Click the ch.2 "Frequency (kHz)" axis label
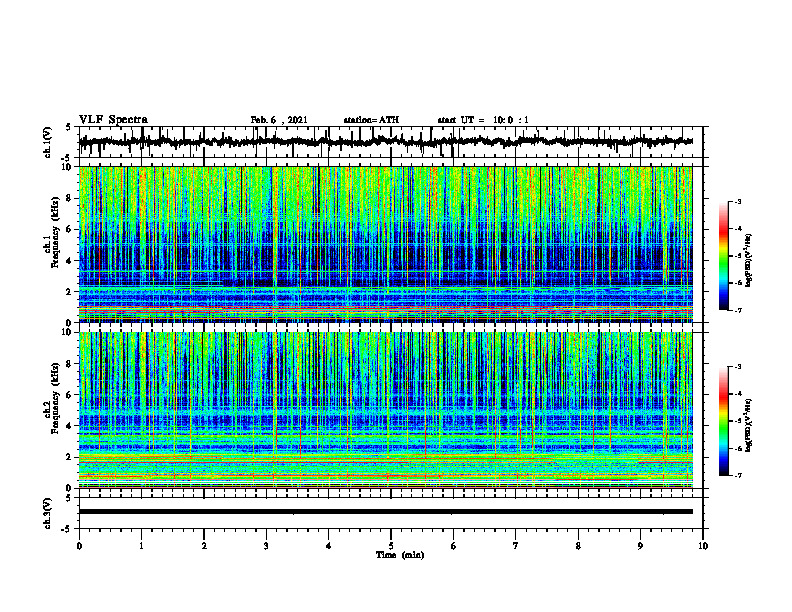The image size is (792, 612). (x=56, y=398)
